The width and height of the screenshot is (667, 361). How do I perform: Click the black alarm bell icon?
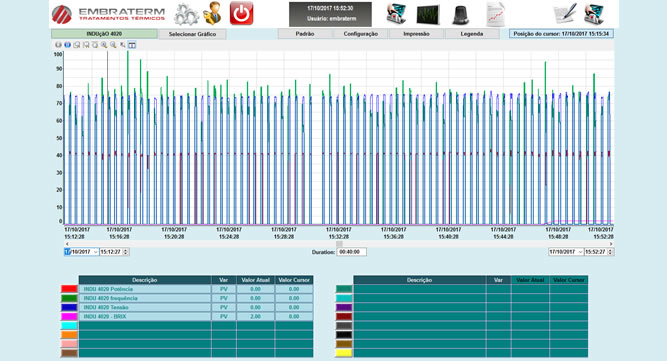[x=461, y=15]
